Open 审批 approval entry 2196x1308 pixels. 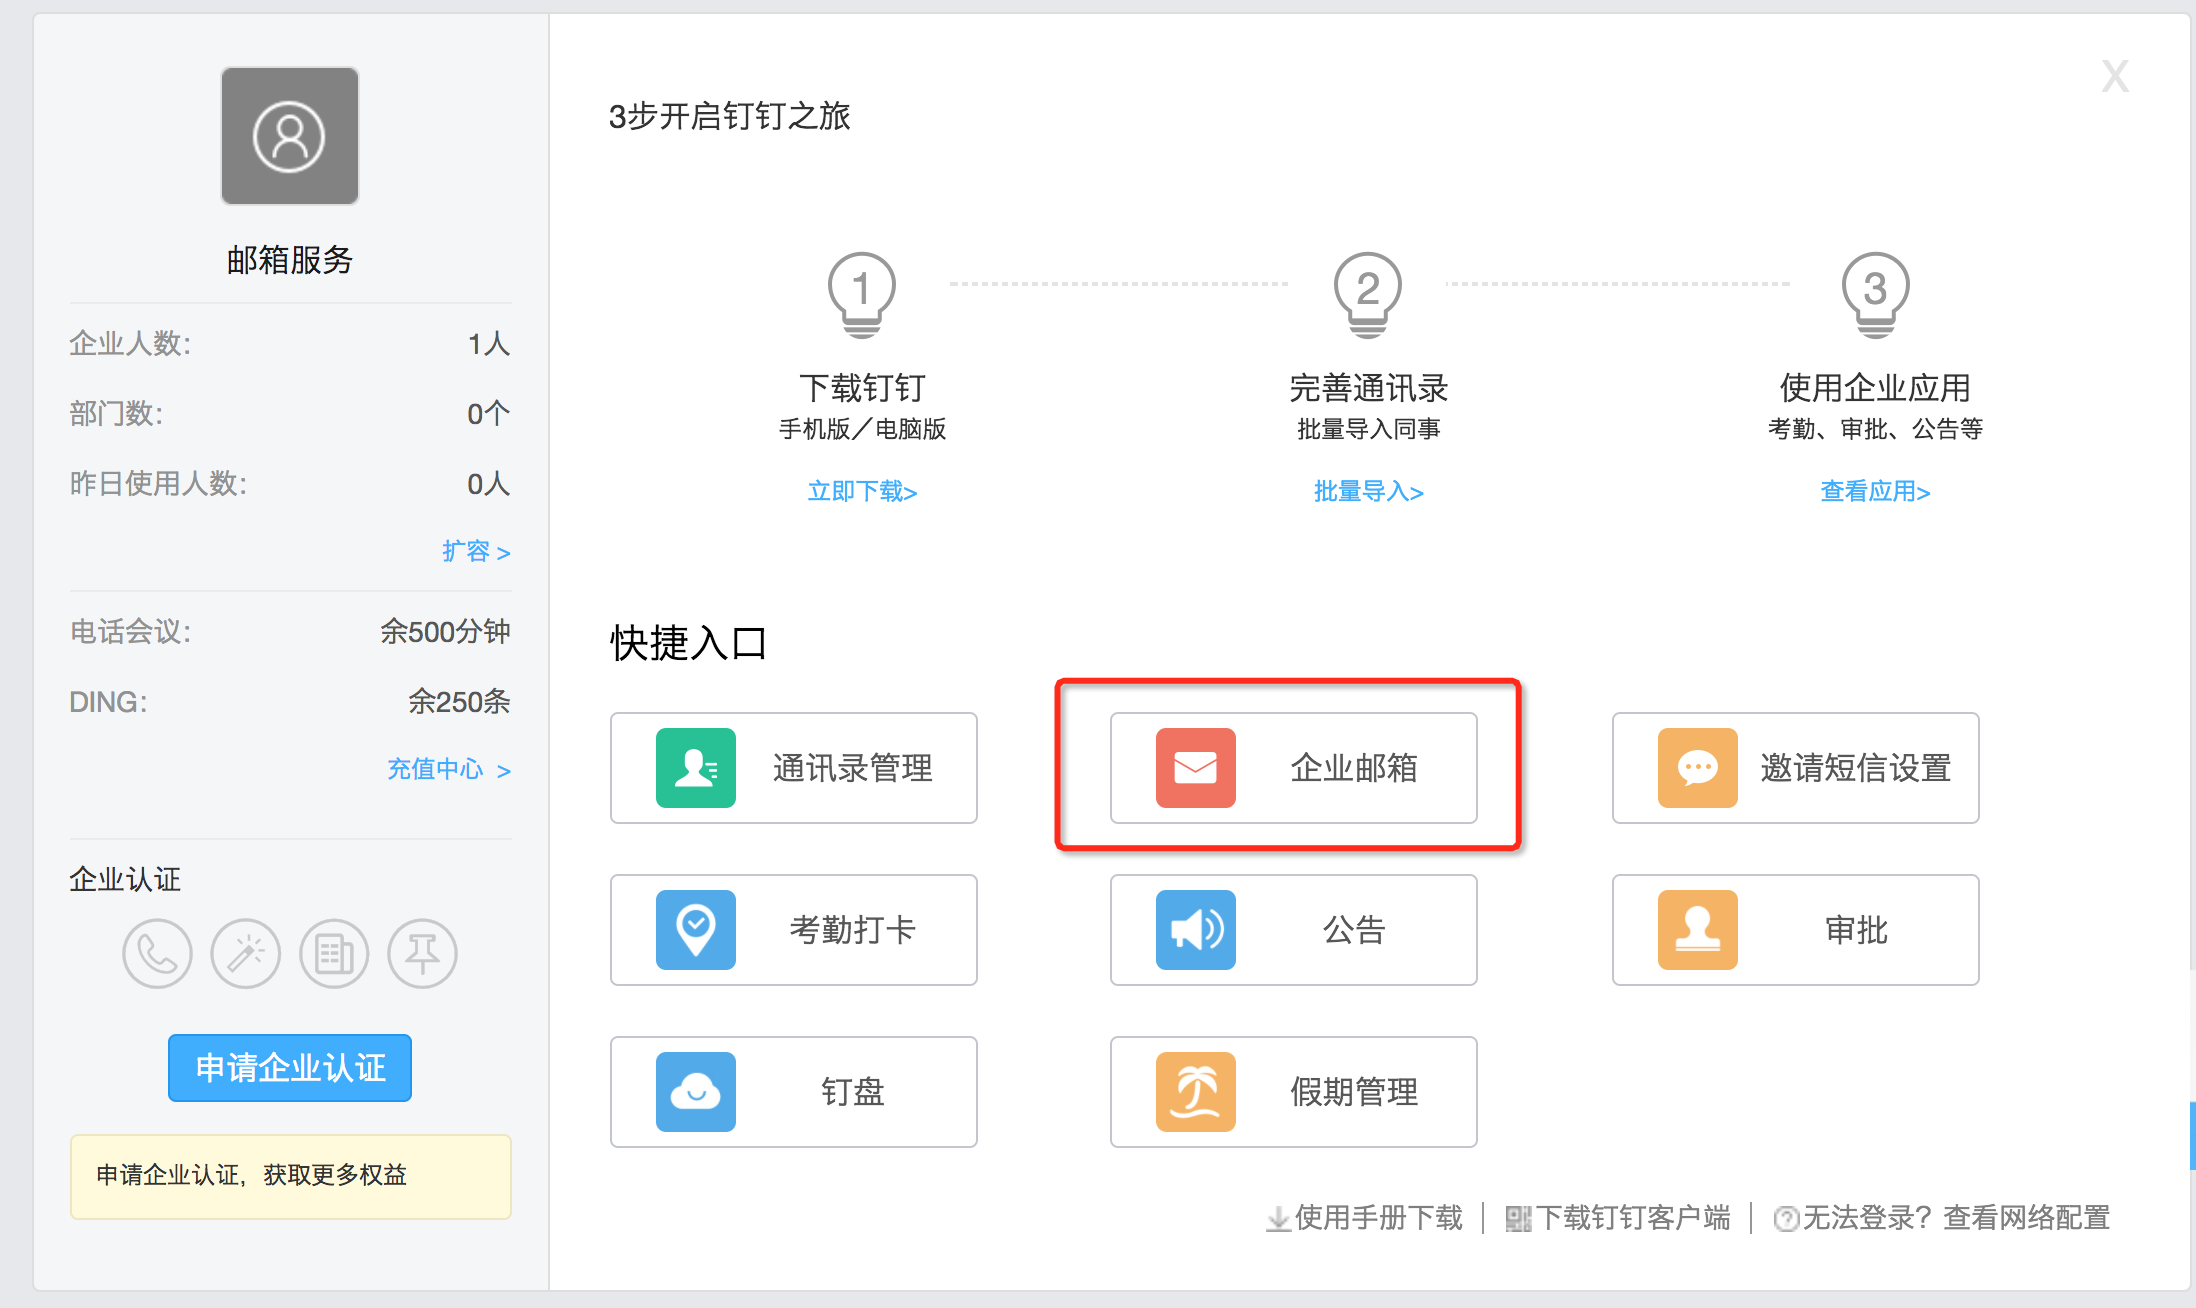[1794, 930]
